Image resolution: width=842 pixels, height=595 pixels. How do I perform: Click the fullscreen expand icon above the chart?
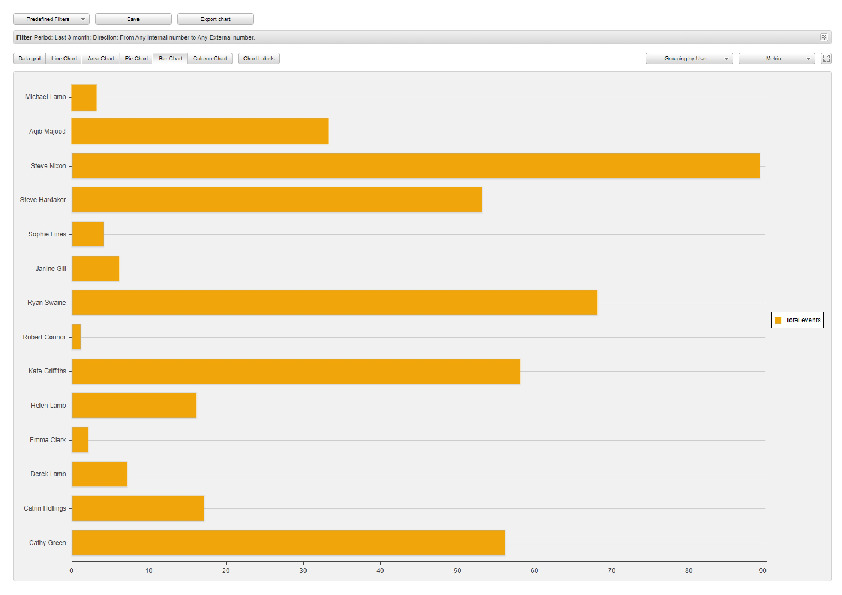pos(827,59)
